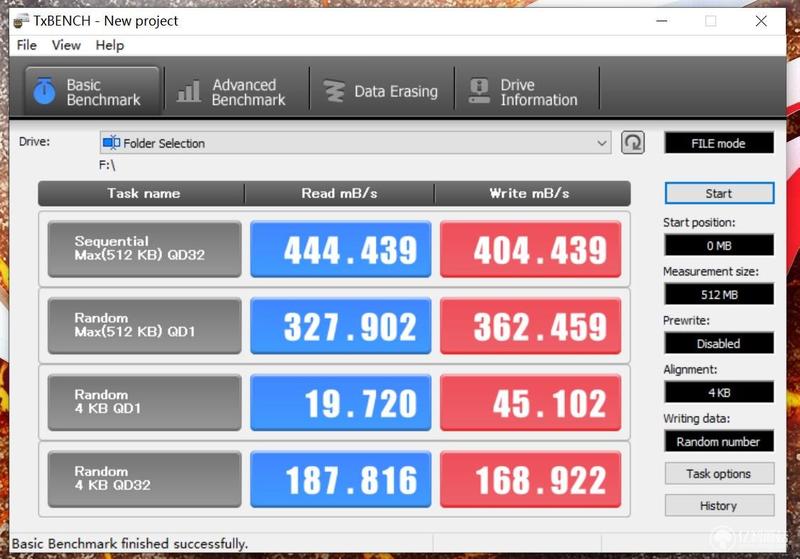Click the Task name column header
Screen dimensions: 800x559
(x=142, y=193)
